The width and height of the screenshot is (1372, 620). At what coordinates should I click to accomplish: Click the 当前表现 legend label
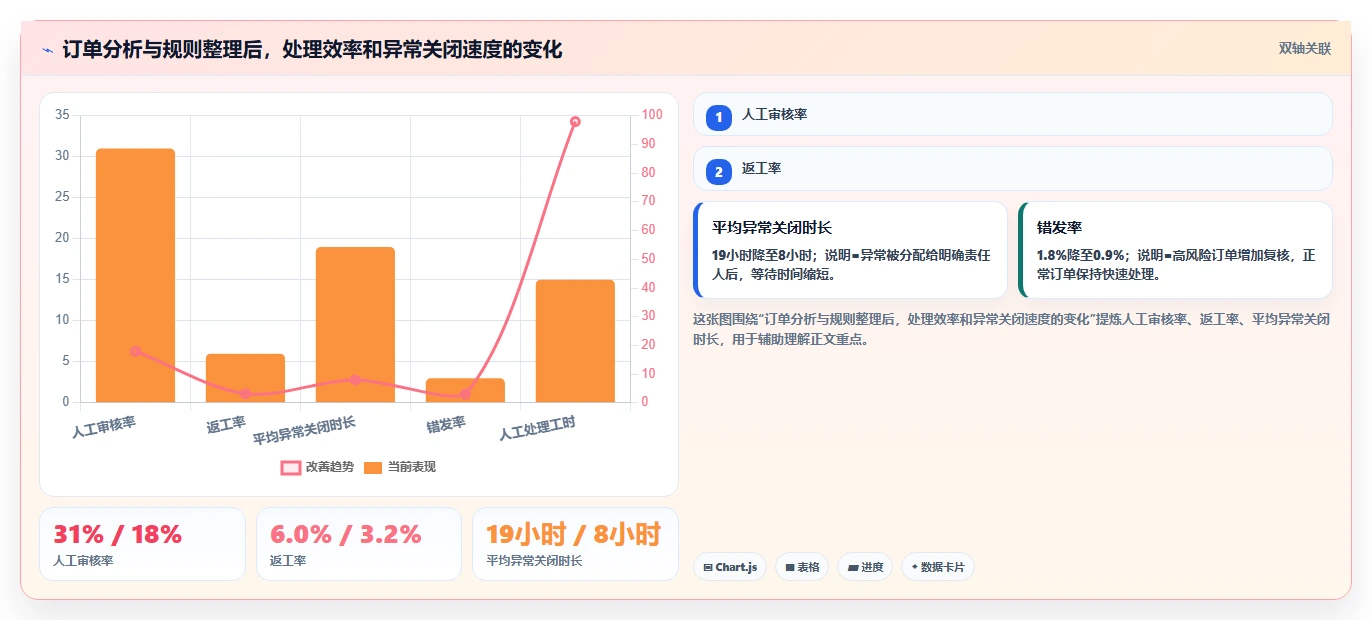coord(412,467)
